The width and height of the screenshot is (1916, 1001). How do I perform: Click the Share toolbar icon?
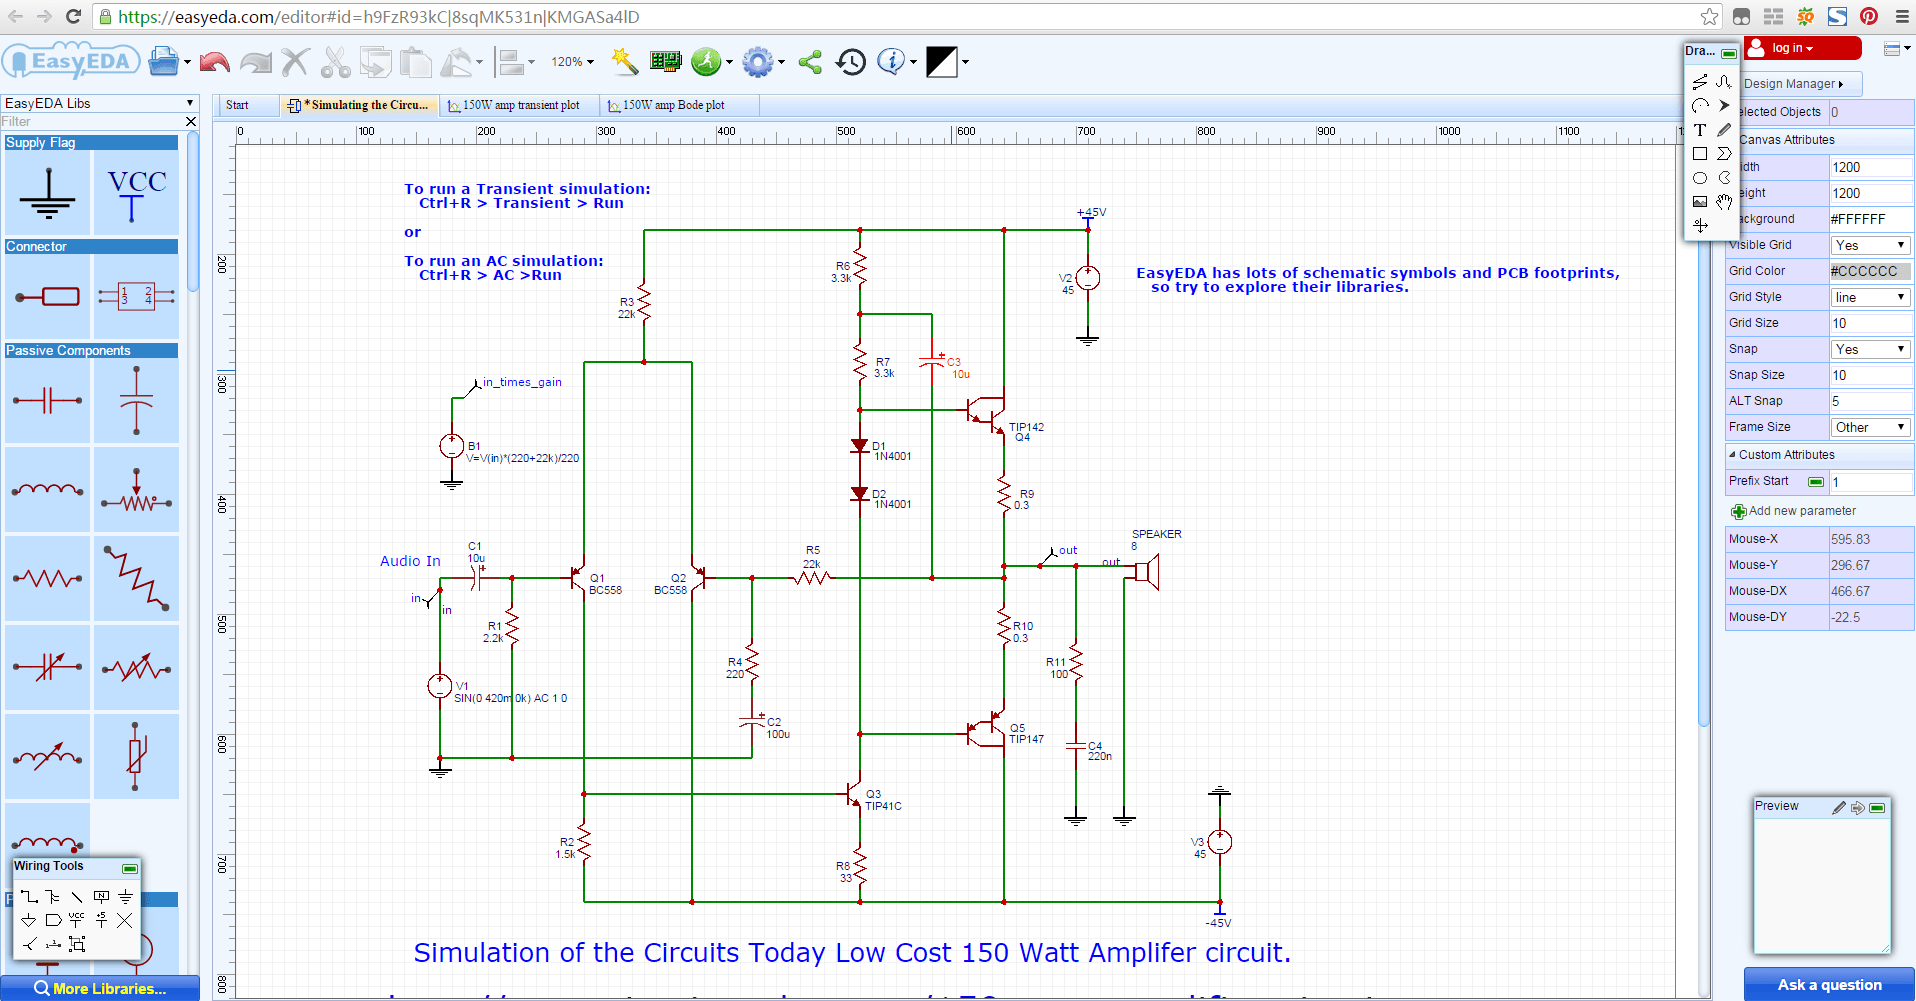810,61
